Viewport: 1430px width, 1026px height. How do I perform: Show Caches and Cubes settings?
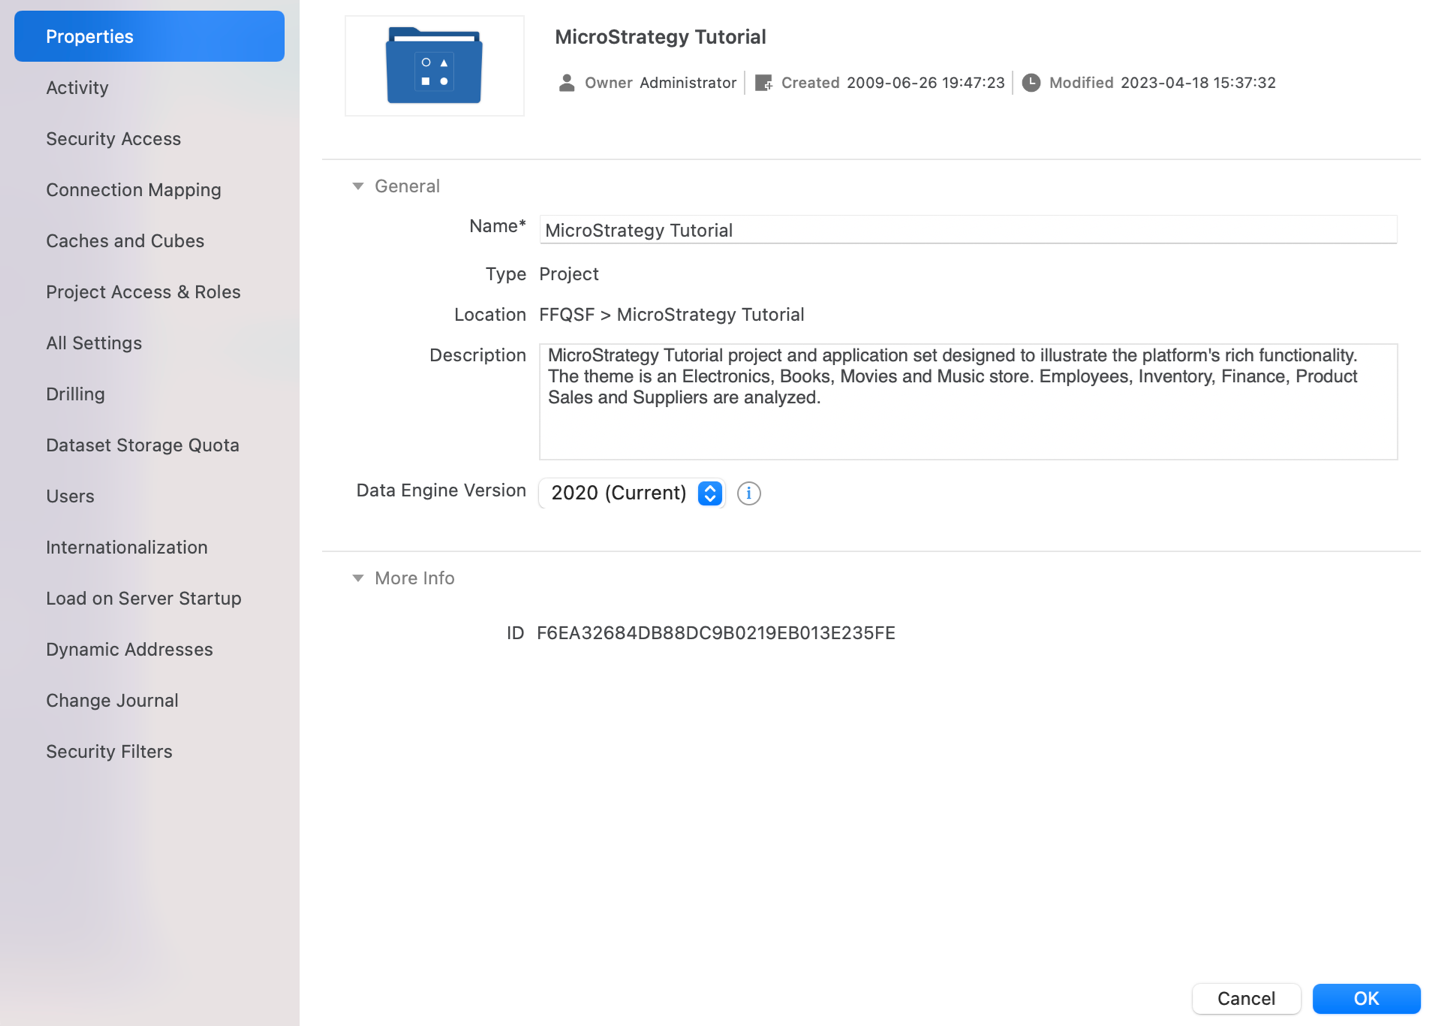tap(125, 241)
